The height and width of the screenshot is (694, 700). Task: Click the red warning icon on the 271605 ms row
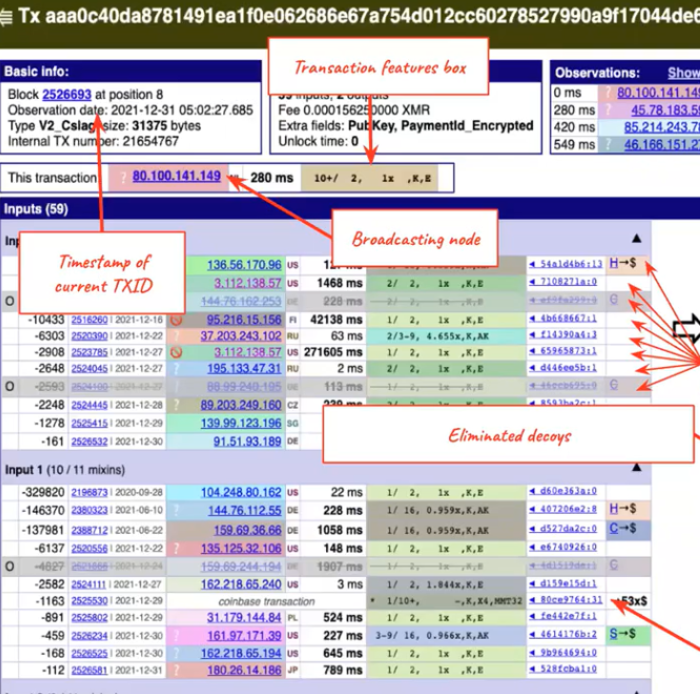(x=176, y=352)
